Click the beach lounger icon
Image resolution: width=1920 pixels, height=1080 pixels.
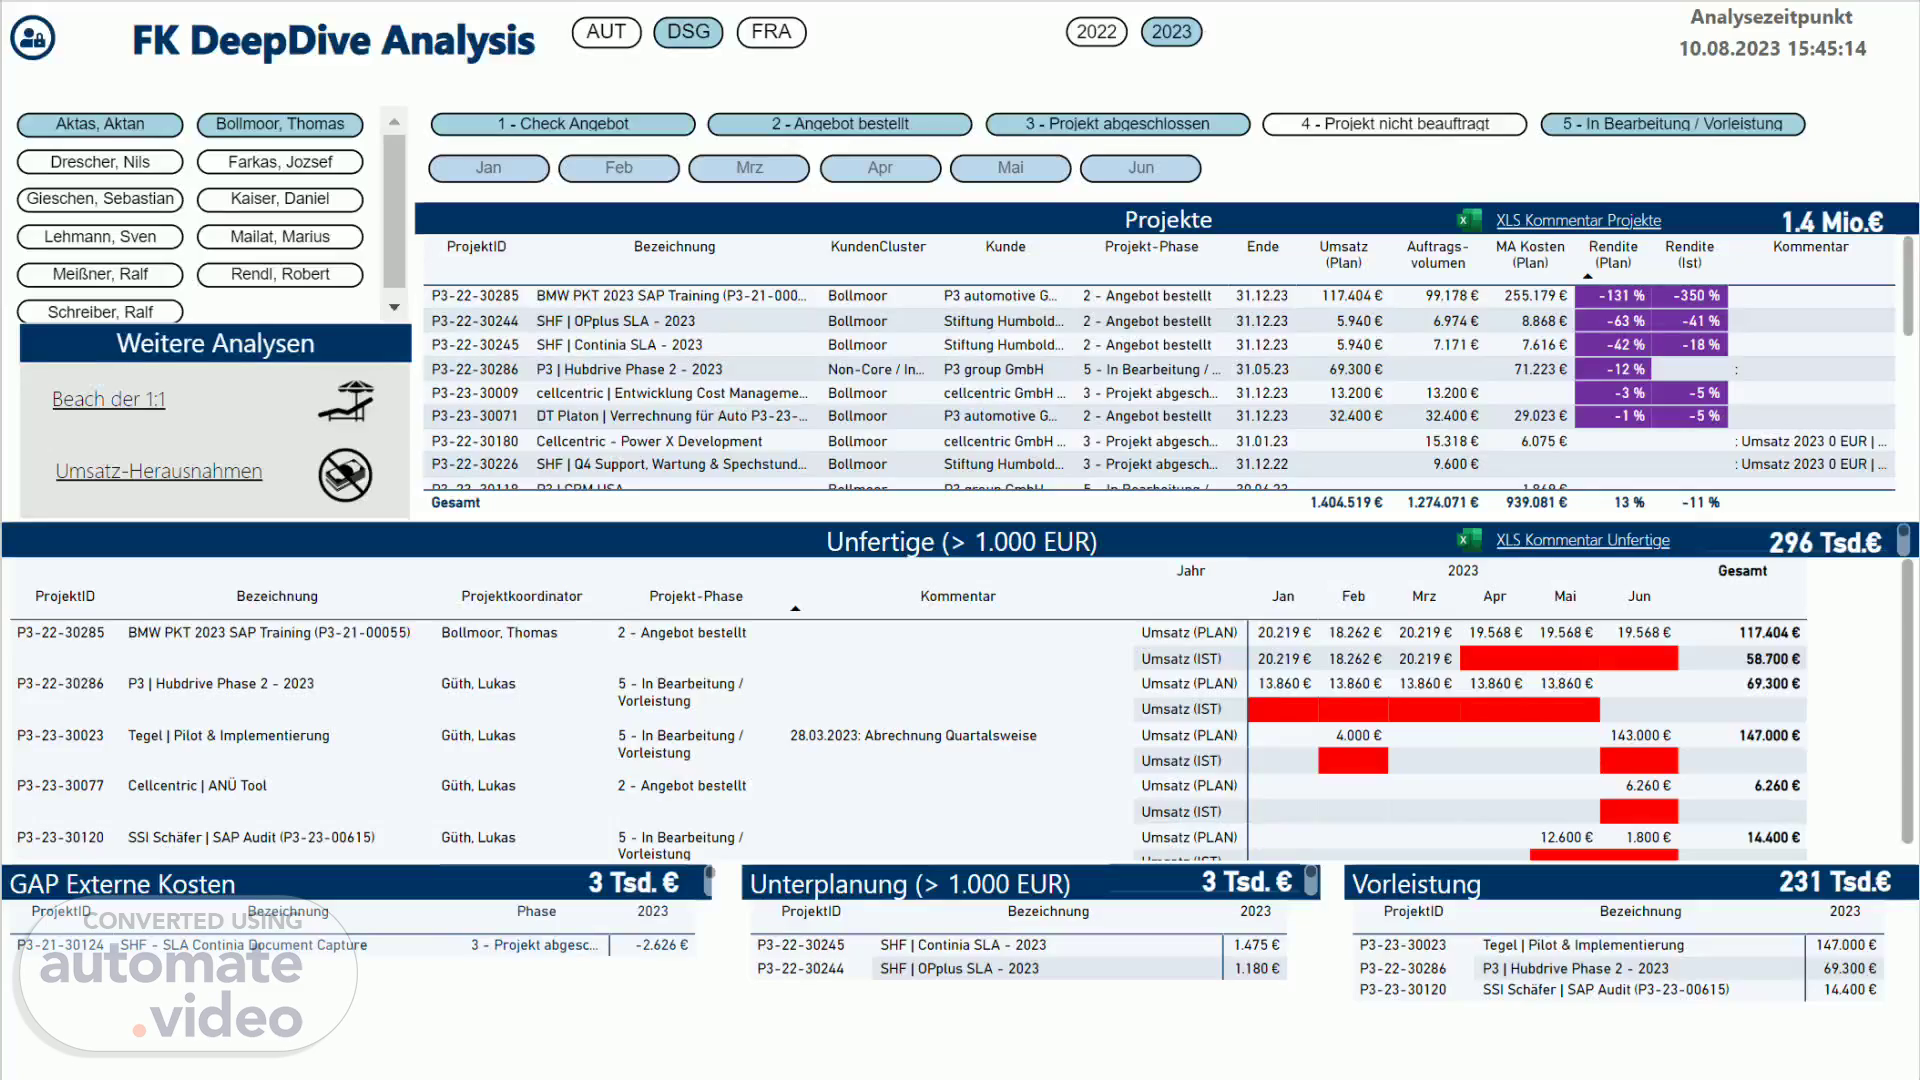(346, 400)
